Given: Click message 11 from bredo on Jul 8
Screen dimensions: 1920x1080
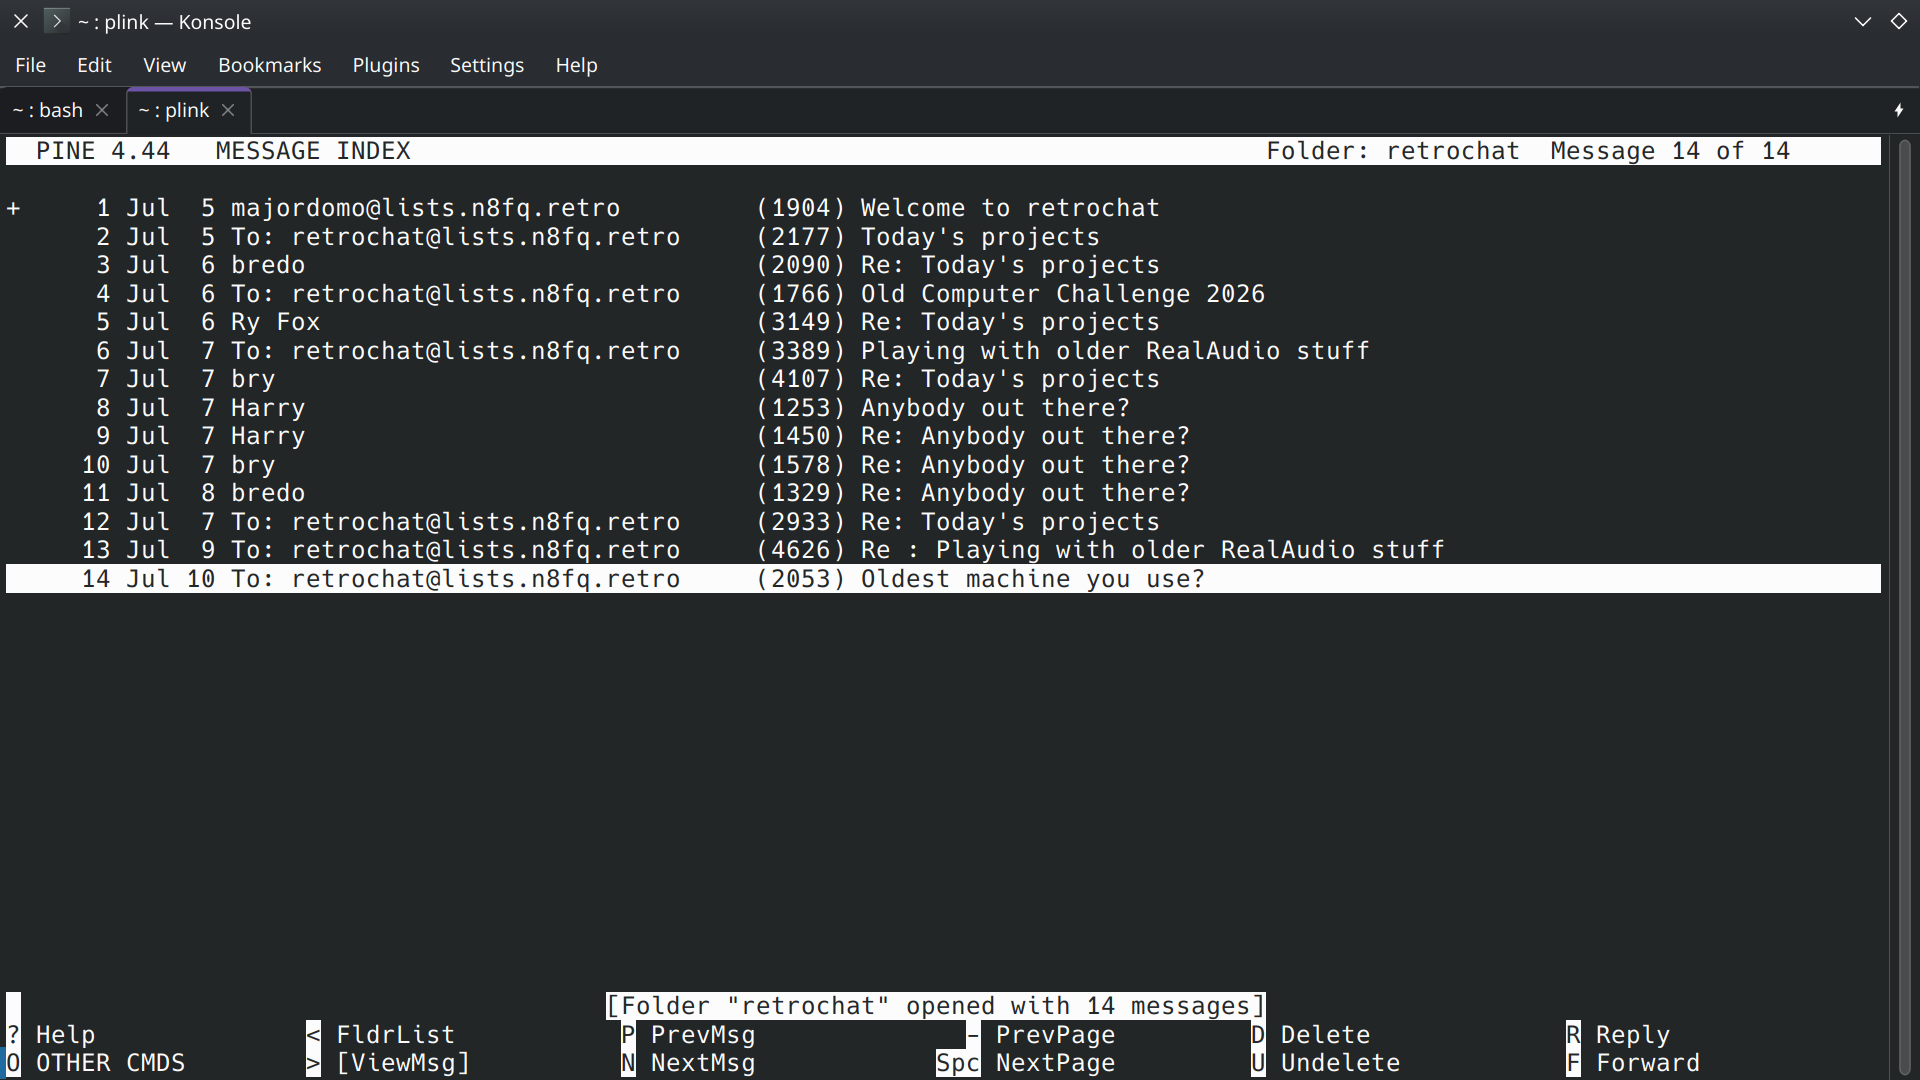Looking at the screenshot, I should pos(943,493).
